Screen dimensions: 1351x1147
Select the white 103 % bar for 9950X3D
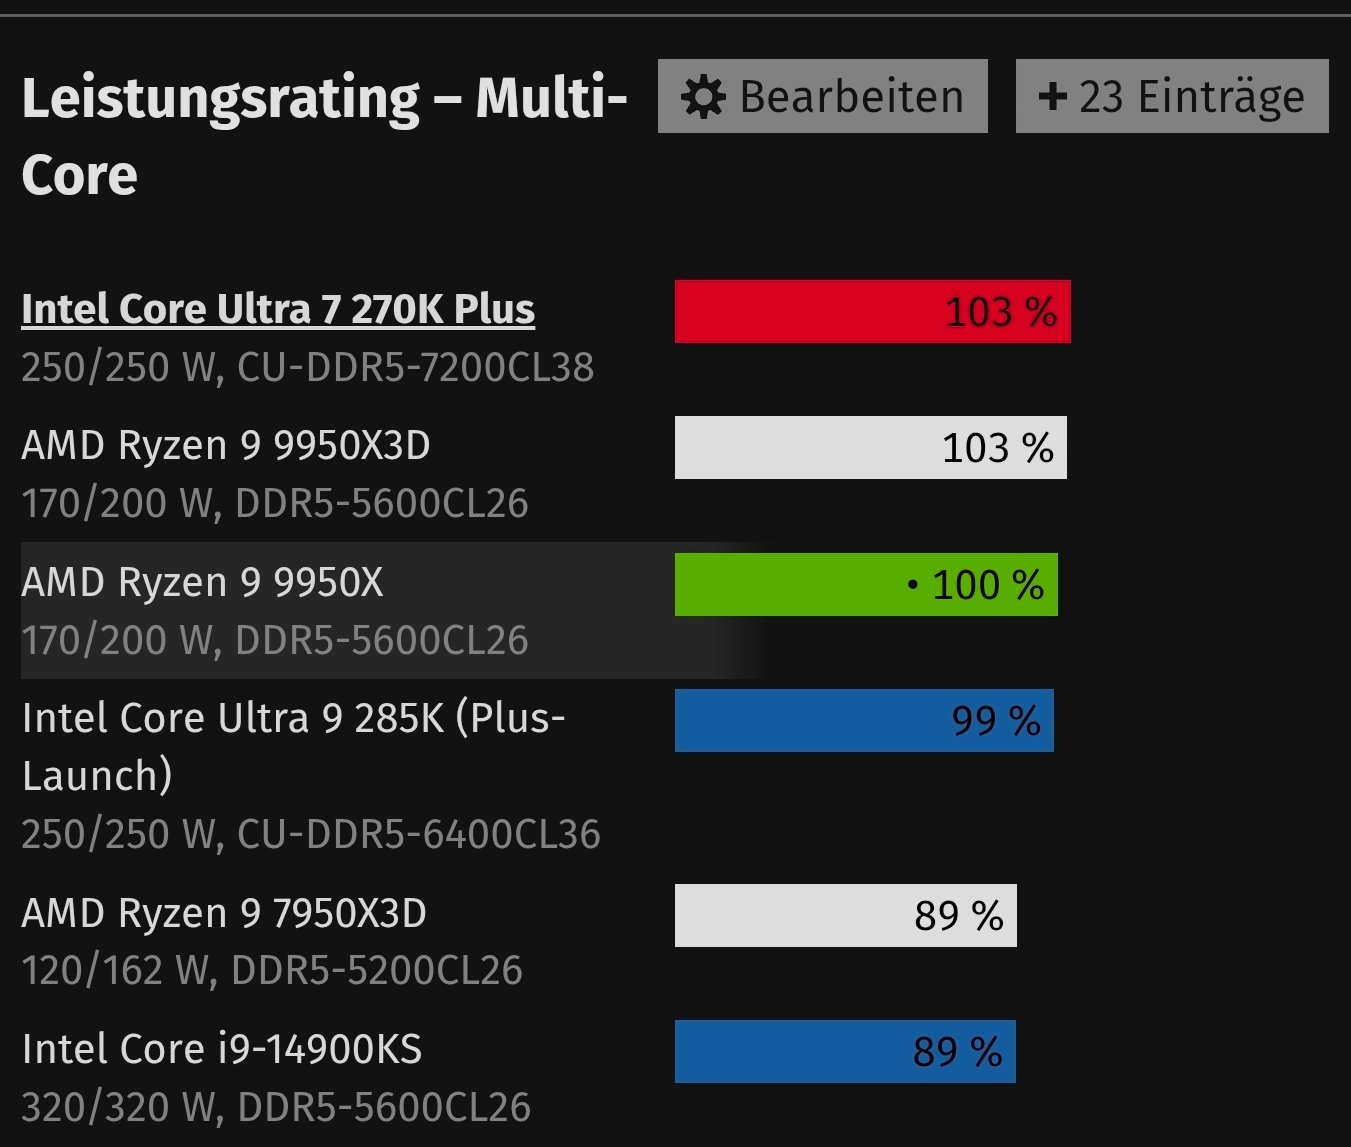point(871,447)
